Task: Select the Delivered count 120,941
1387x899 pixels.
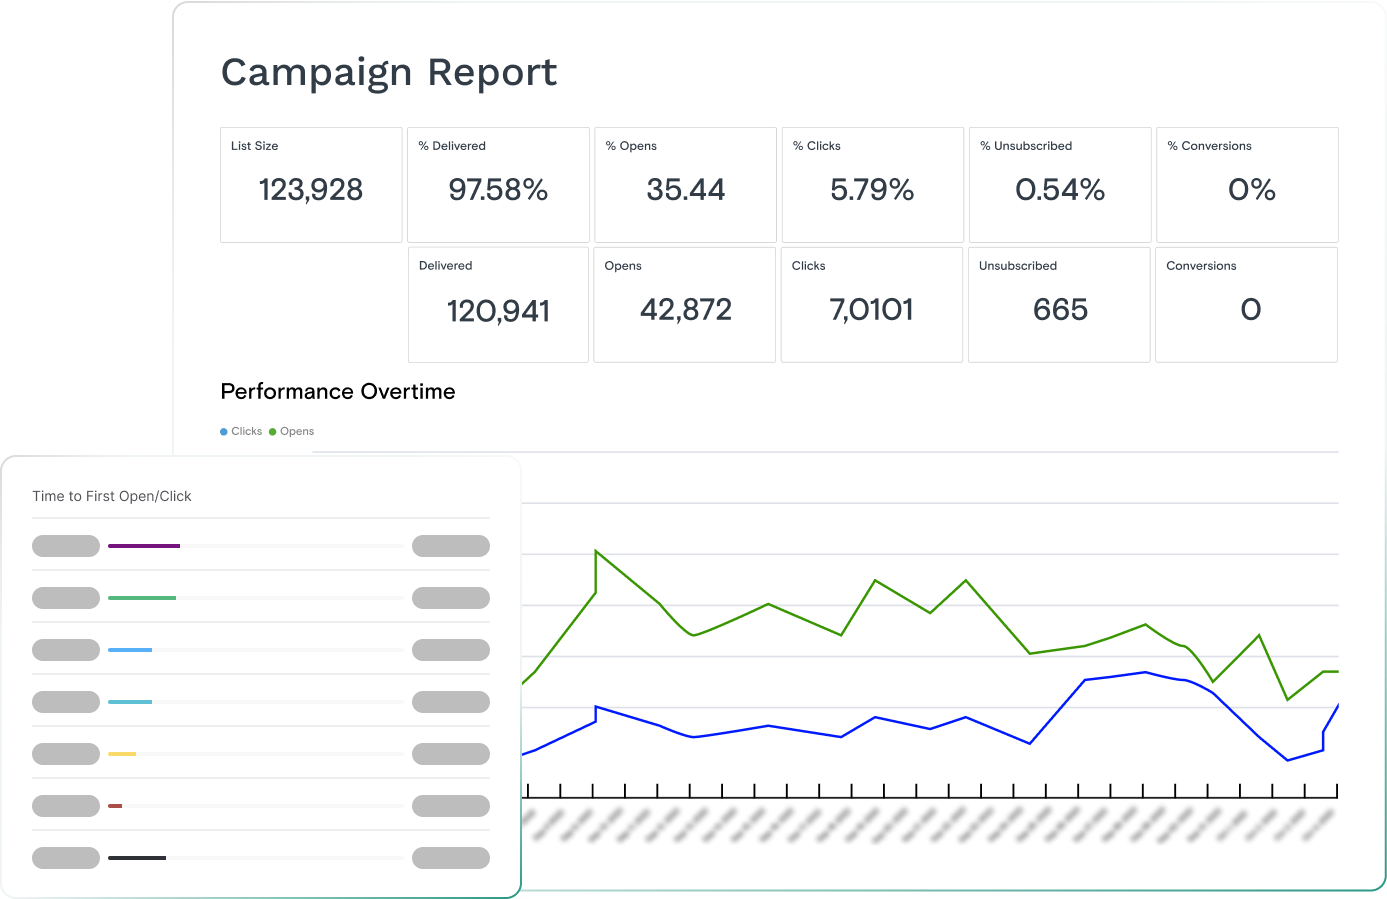Action: (x=498, y=311)
